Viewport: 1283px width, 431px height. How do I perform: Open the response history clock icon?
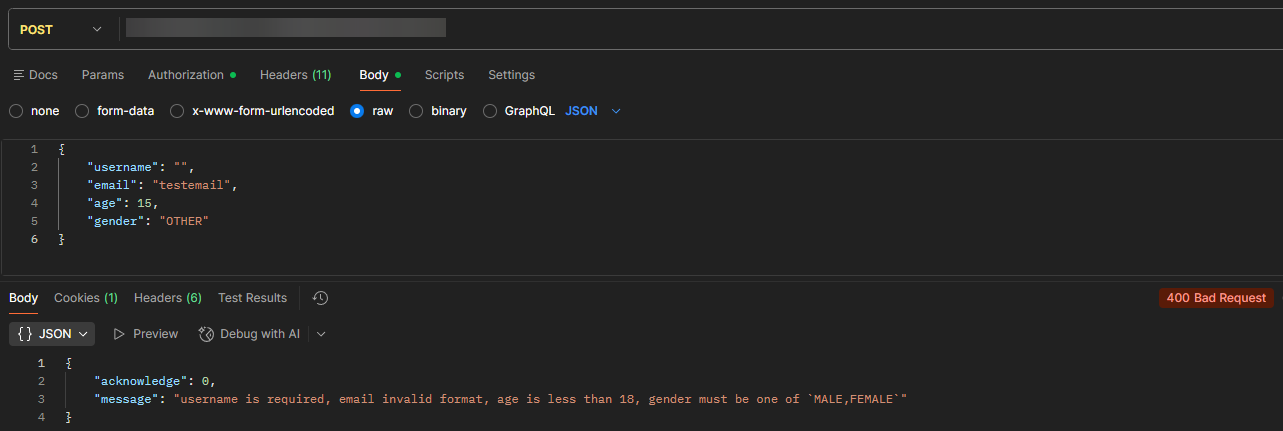(320, 298)
